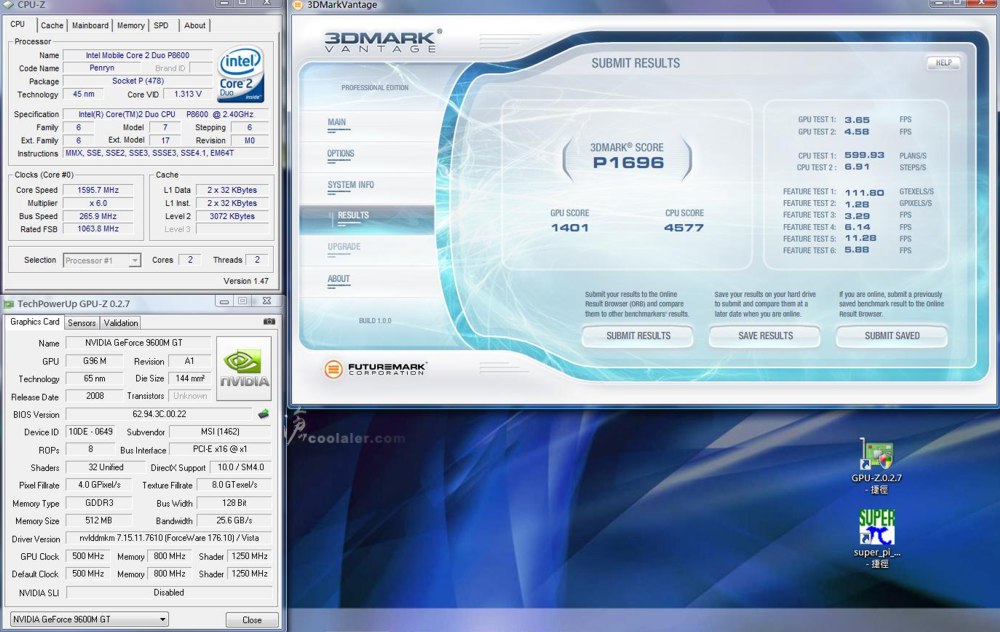Click the Bus Speed value 265.9 MHz
Screen dimensions: 1000x632
click(x=98, y=216)
